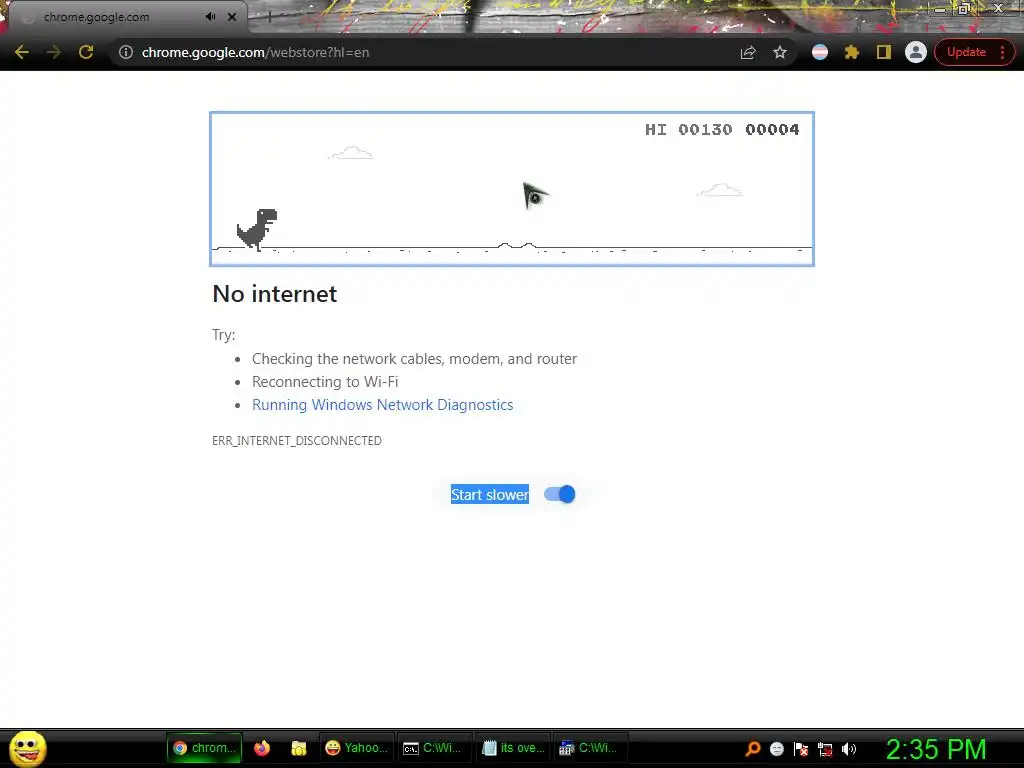The height and width of the screenshot is (768, 1024).
Task: Open the smiley face Start button
Action: (x=27, y=749)
